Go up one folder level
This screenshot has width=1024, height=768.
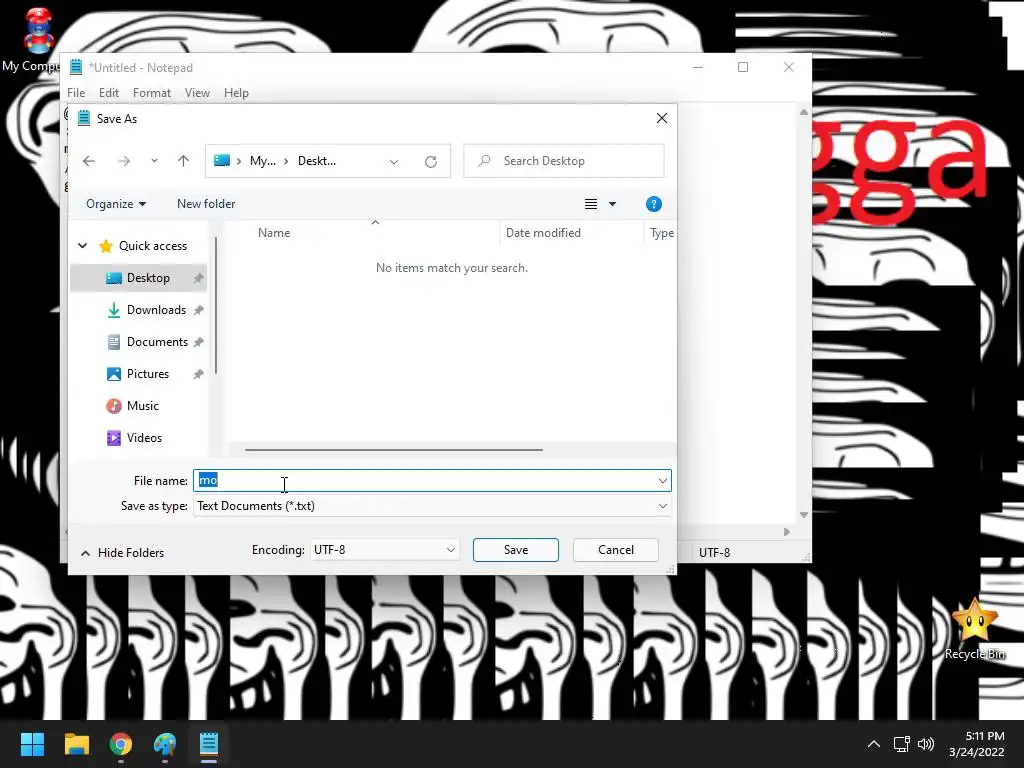(x=183, y=161)
